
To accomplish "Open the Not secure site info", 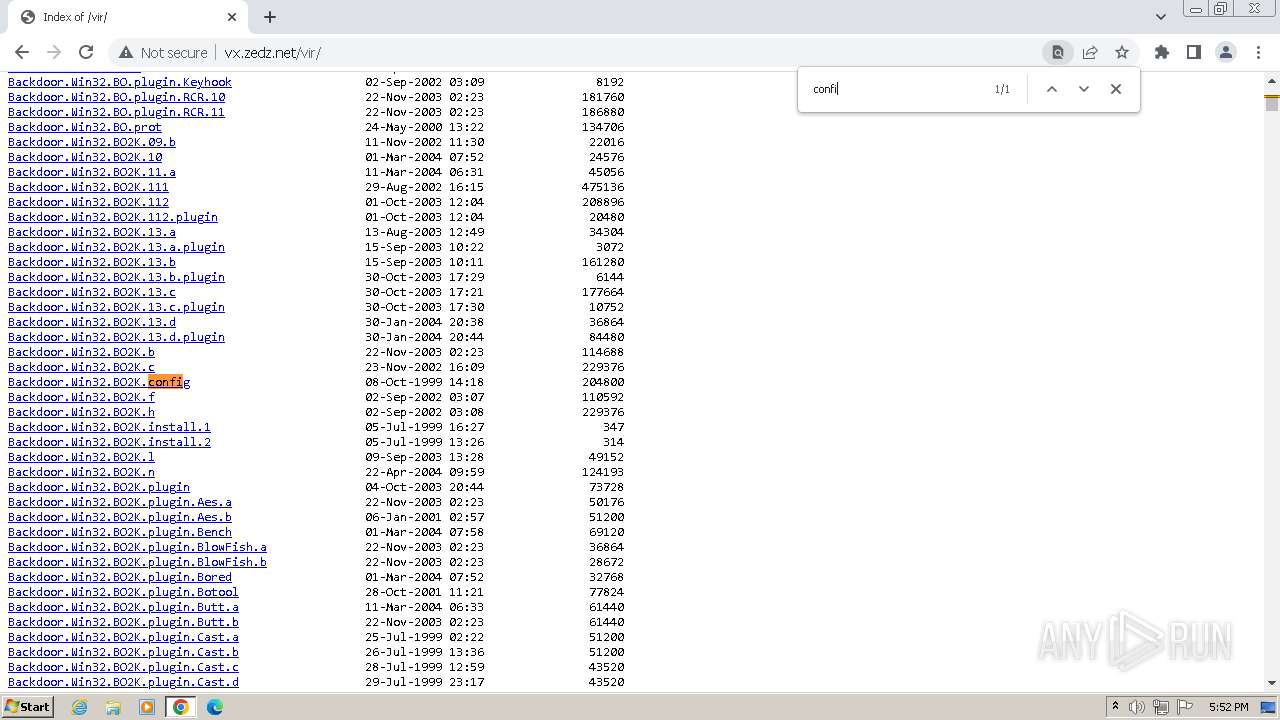I will click(x=163, y=52).
